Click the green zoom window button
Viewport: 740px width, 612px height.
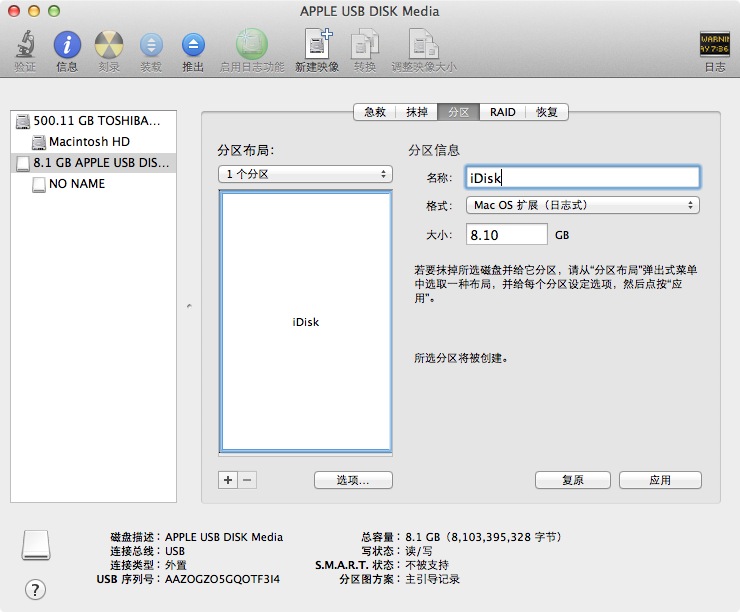pos(54,11)
